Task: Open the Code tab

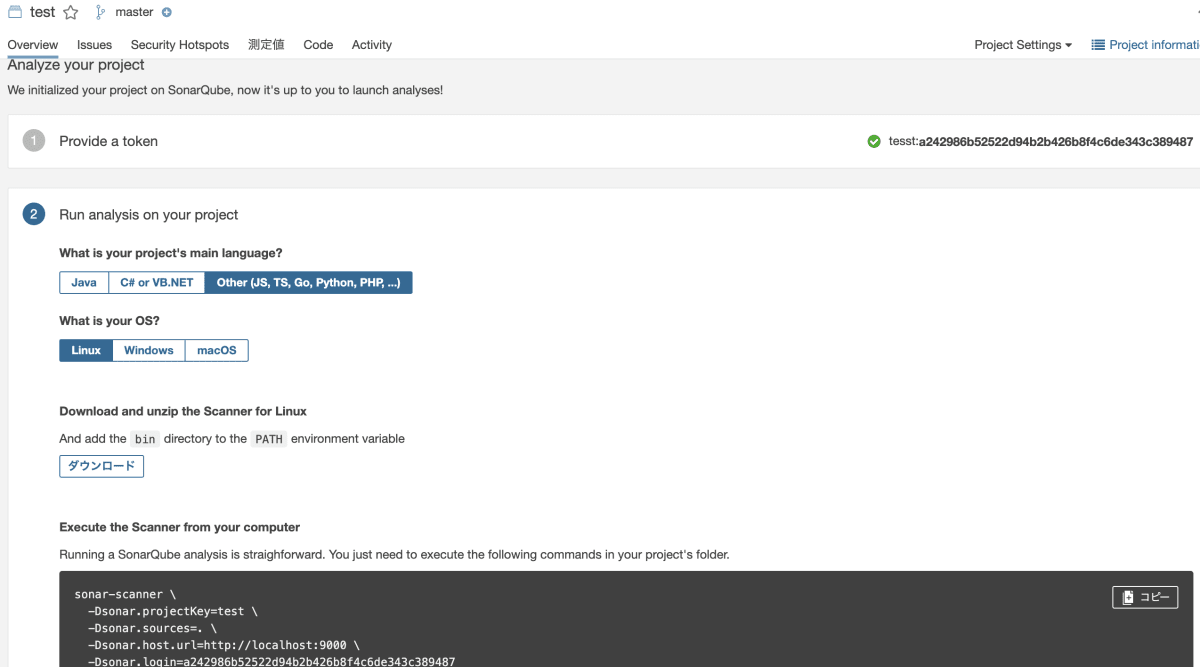Action: 318,45
